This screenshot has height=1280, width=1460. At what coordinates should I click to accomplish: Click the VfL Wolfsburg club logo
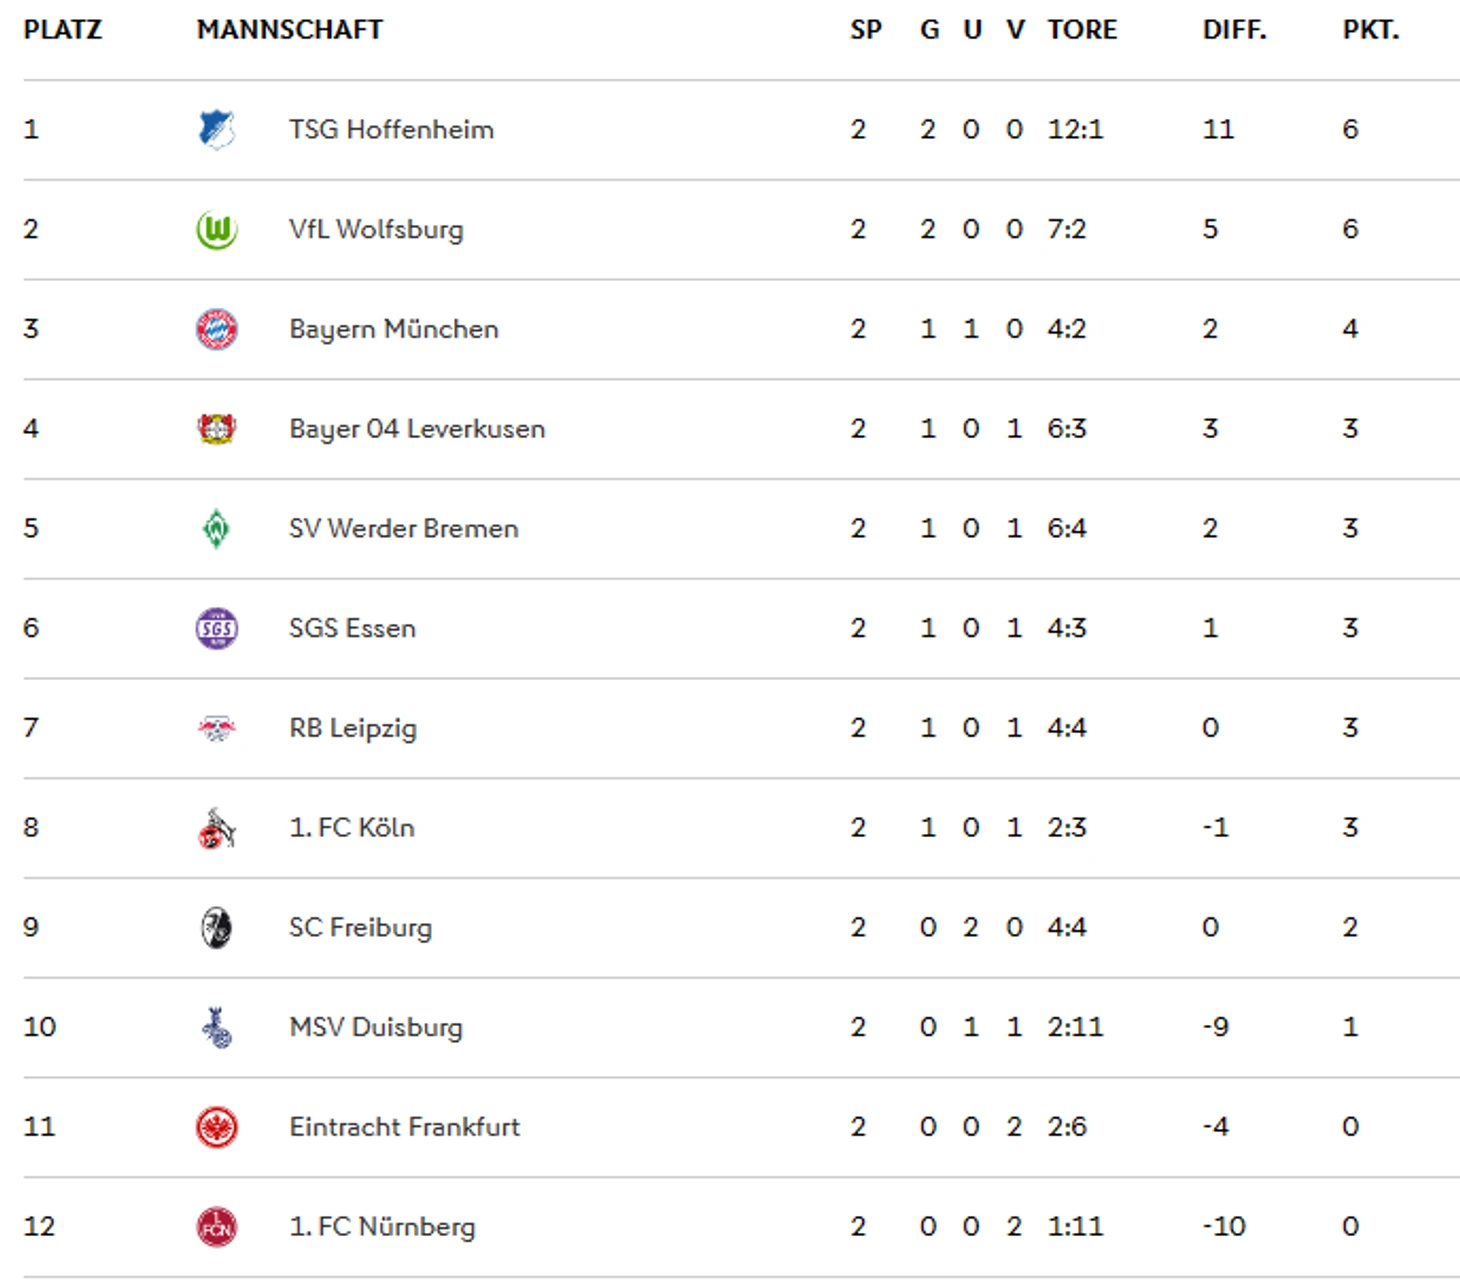(x=217, y=230)
